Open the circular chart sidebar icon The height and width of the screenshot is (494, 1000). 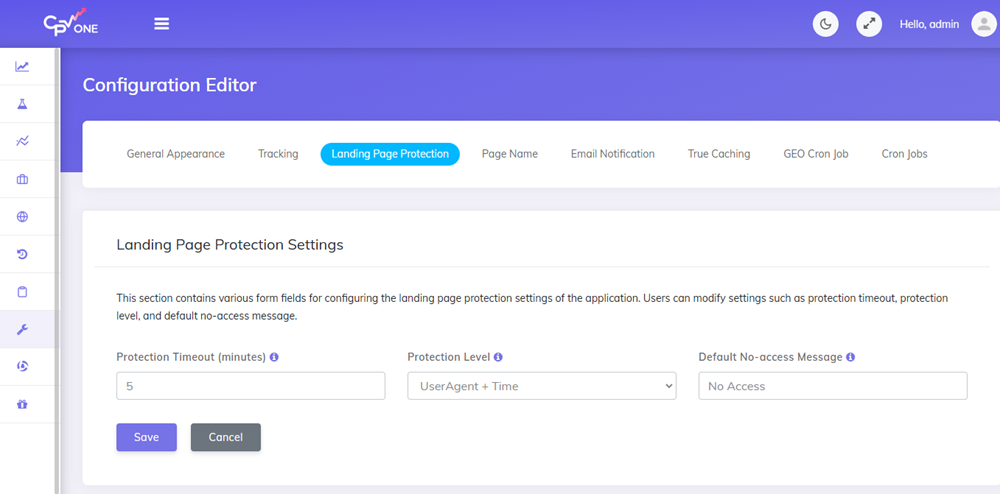pyautogui.click(x=22, y=367)
